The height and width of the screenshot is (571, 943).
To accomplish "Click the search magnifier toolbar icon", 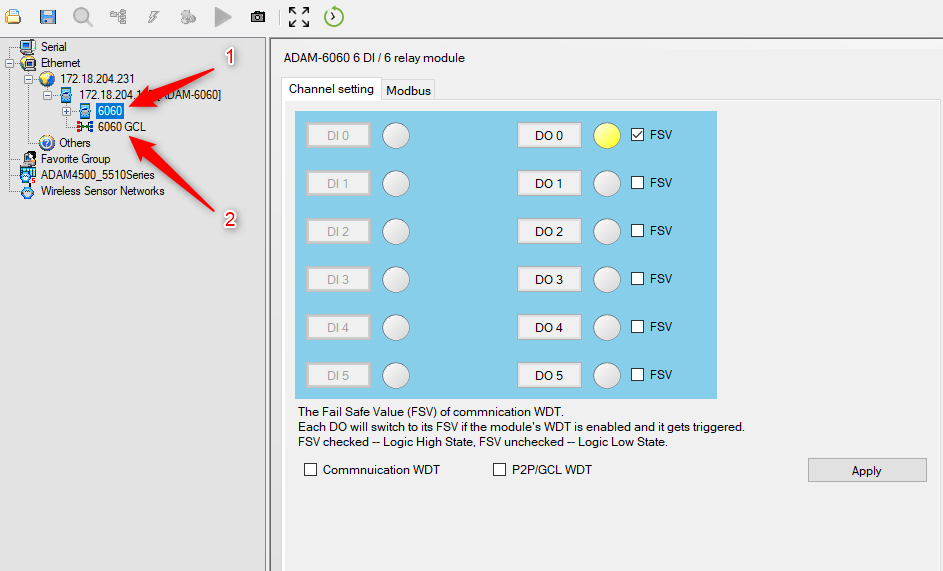I will [x=82, y=16].
